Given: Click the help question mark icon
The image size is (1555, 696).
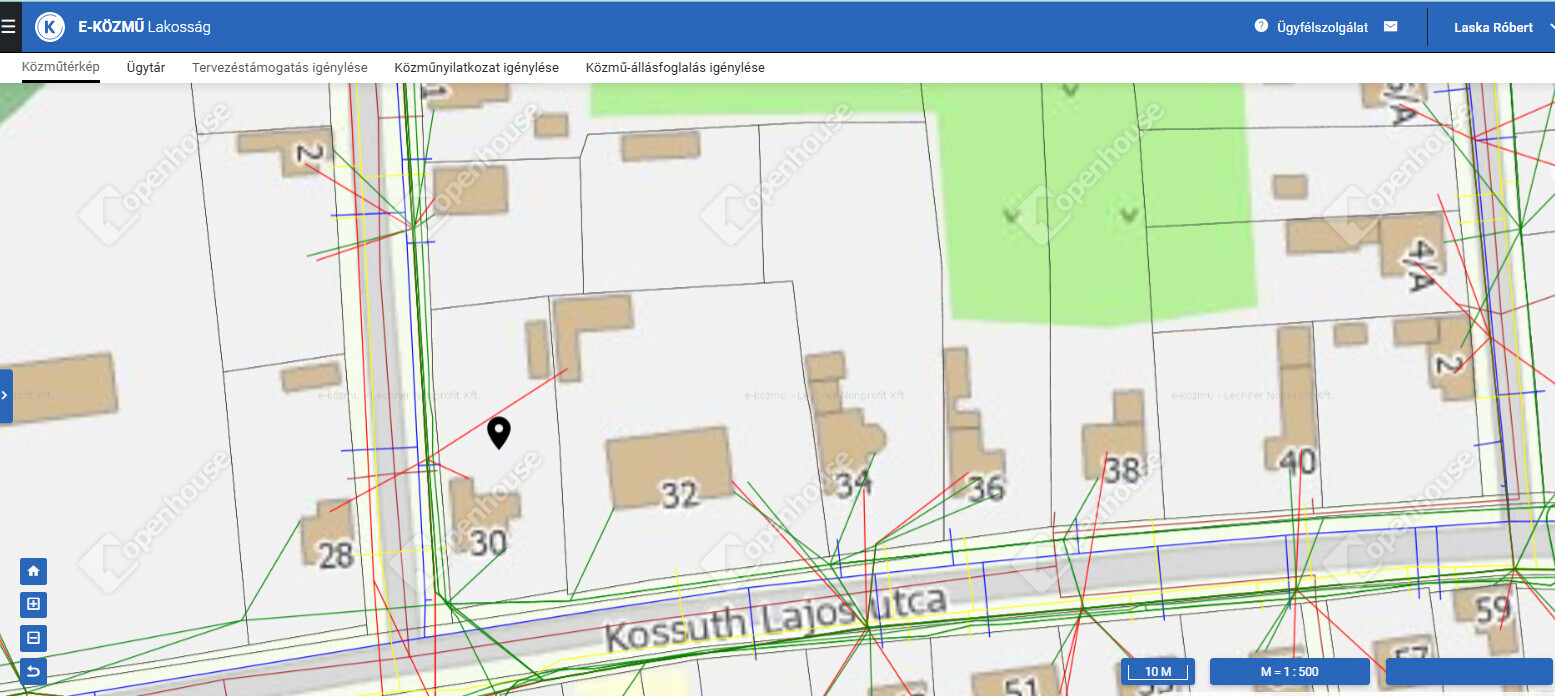Looking at the screenshot, I should tap(1261, 26).
